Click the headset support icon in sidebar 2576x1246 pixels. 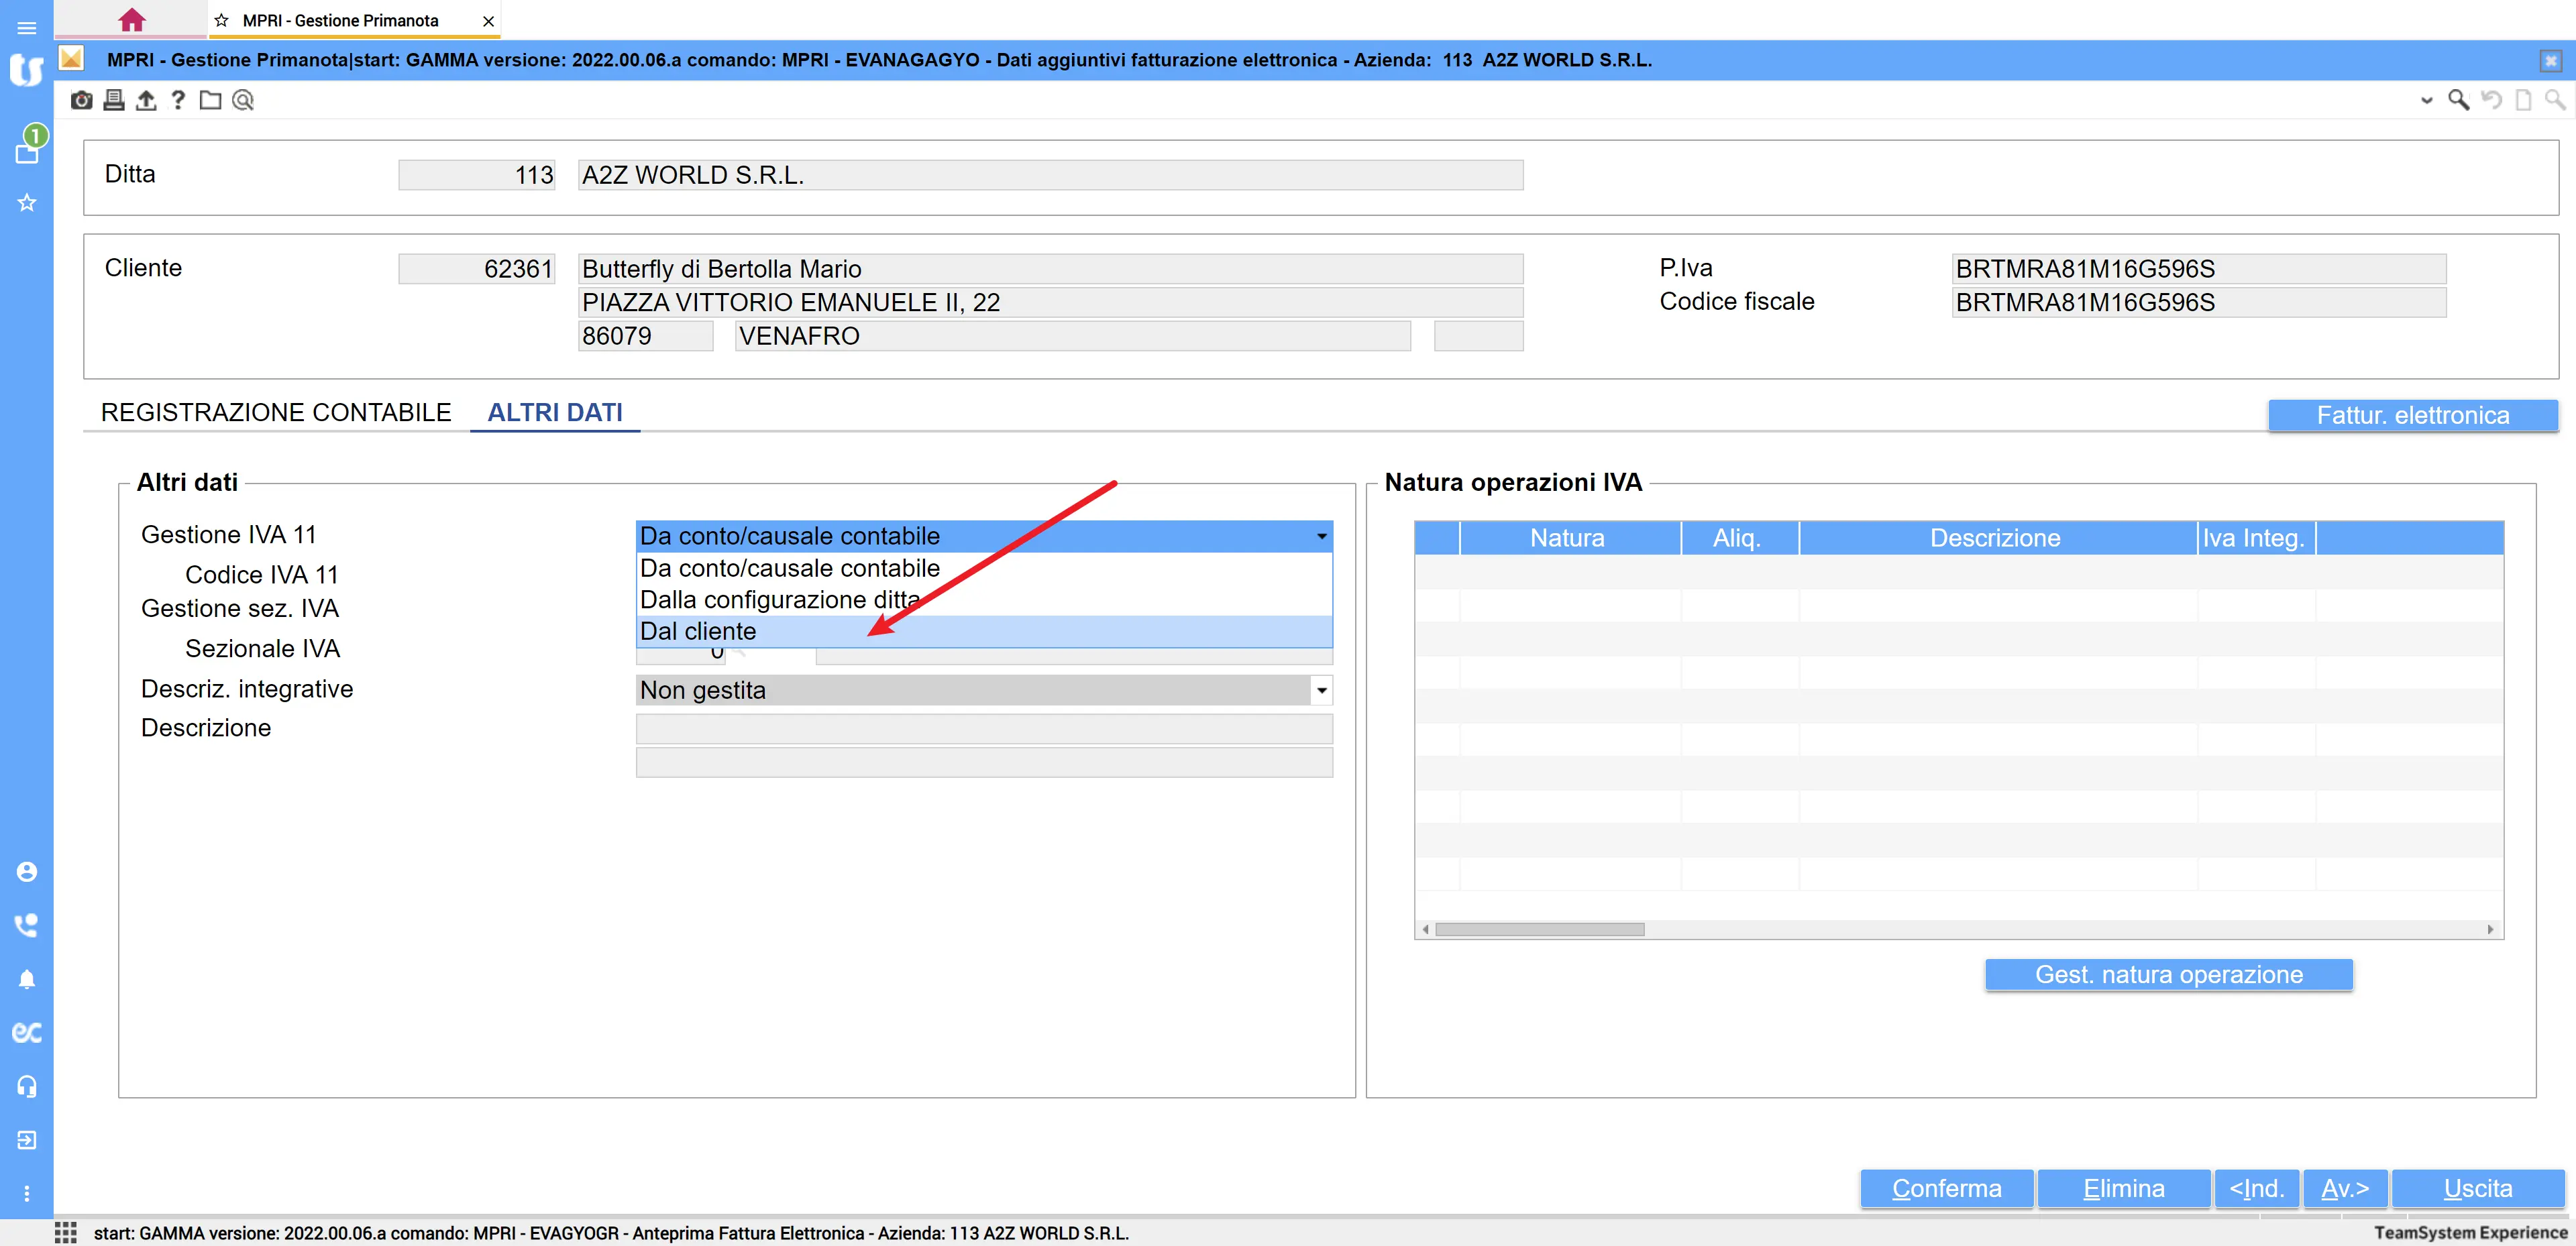click(x=27, y=1086)
